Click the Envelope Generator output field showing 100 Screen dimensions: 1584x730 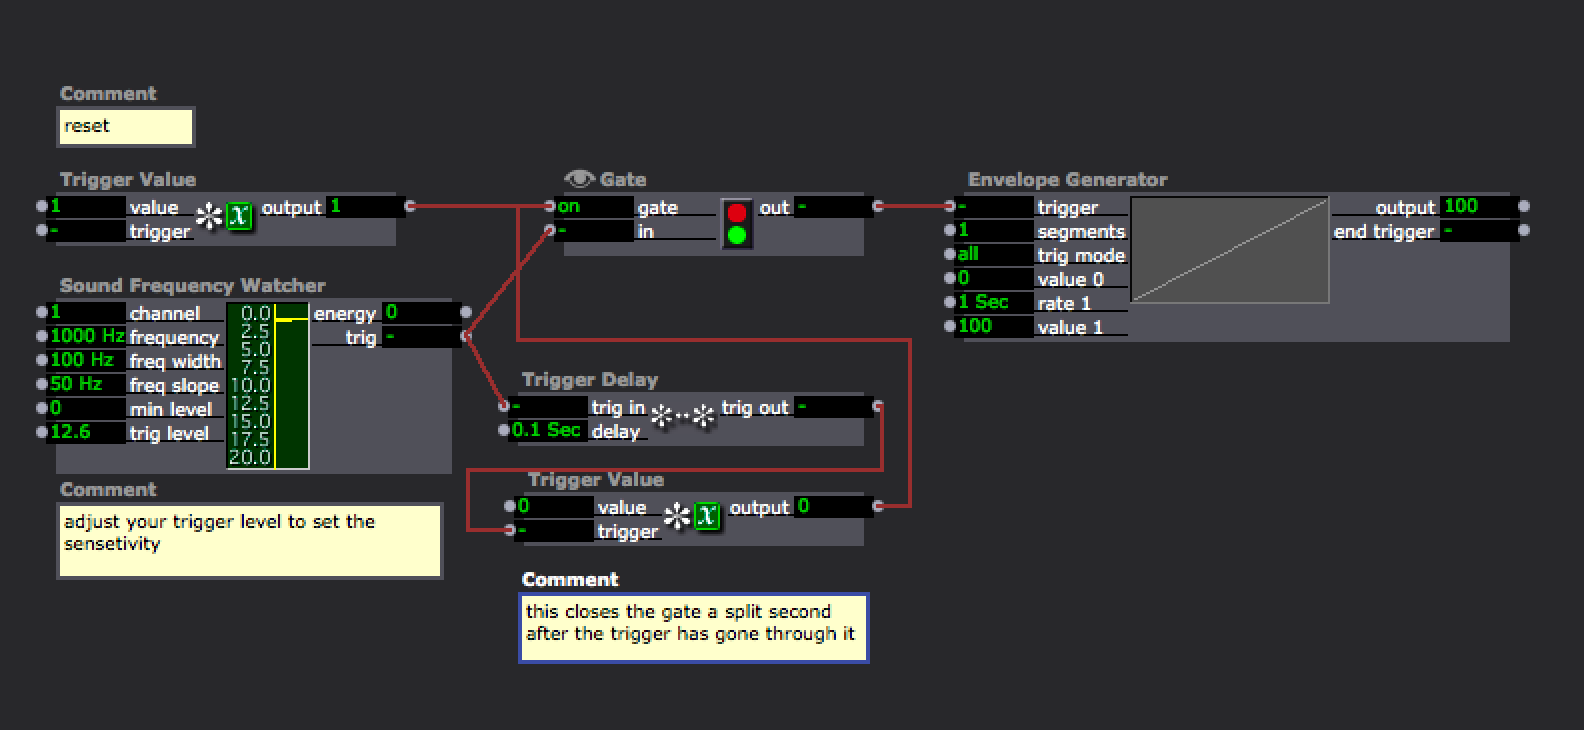1479,207
